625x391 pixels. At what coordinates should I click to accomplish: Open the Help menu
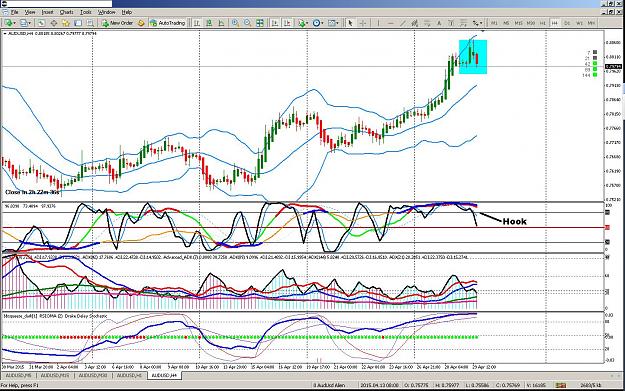[x=127, y=12]
